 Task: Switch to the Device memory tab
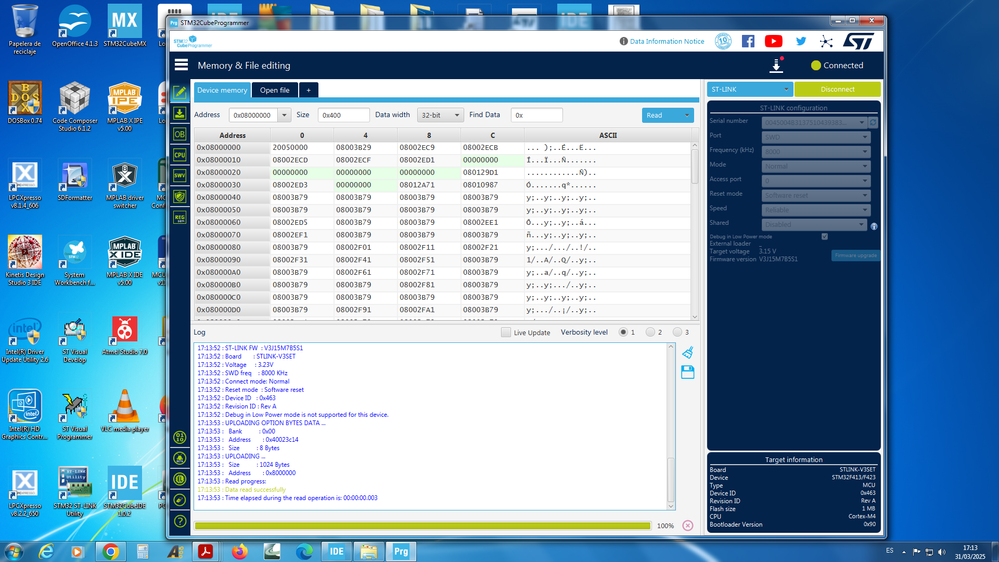pyautogui.click(x=222, y=90)
